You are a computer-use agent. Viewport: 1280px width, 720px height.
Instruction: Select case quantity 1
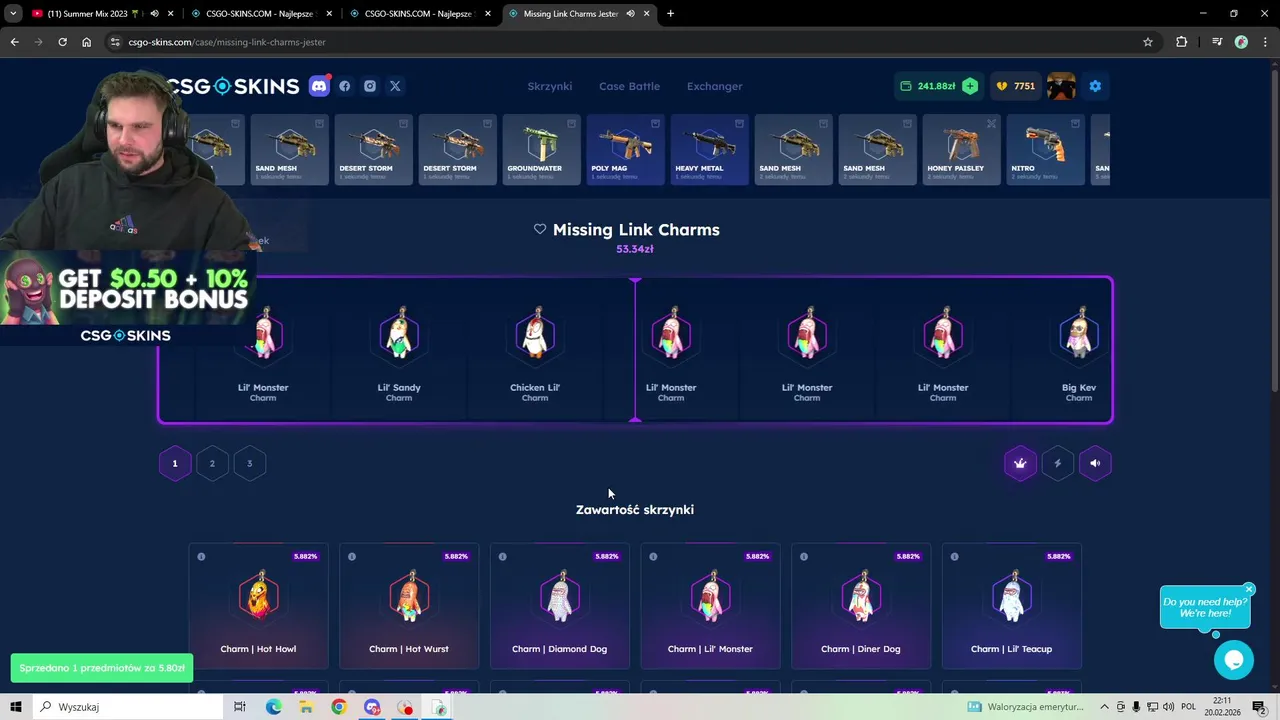click(174, 463)
